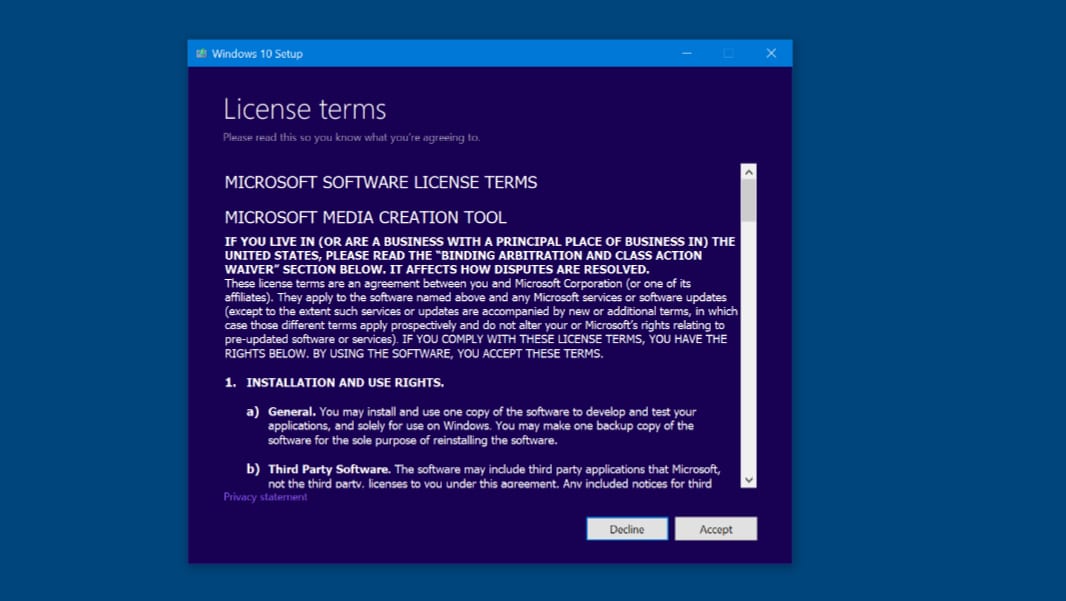
Task: Click the greyed-out maximize button
Action: pos(728,53)
